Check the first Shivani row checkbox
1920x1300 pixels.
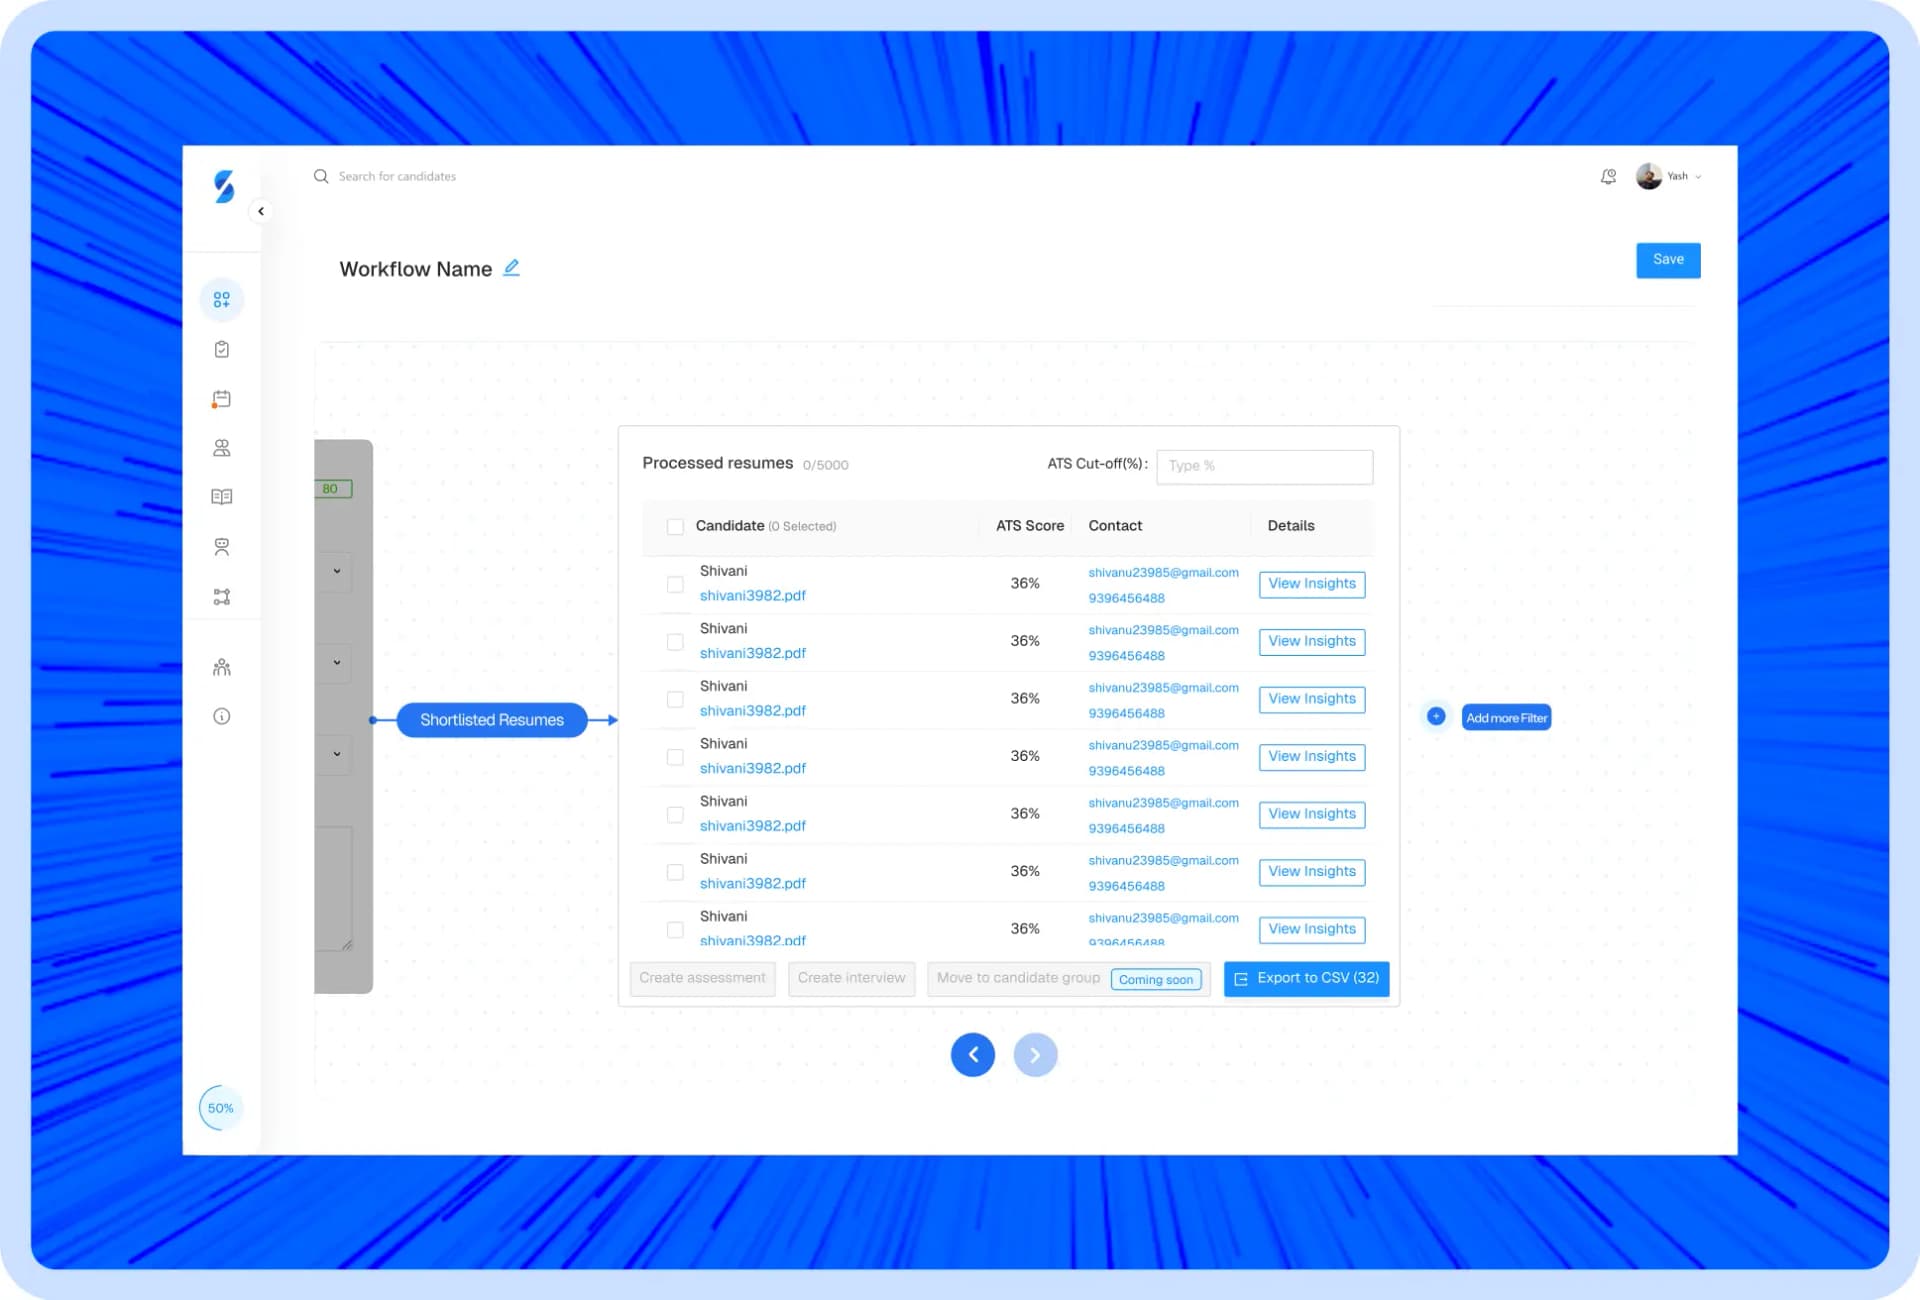[675, 585]
